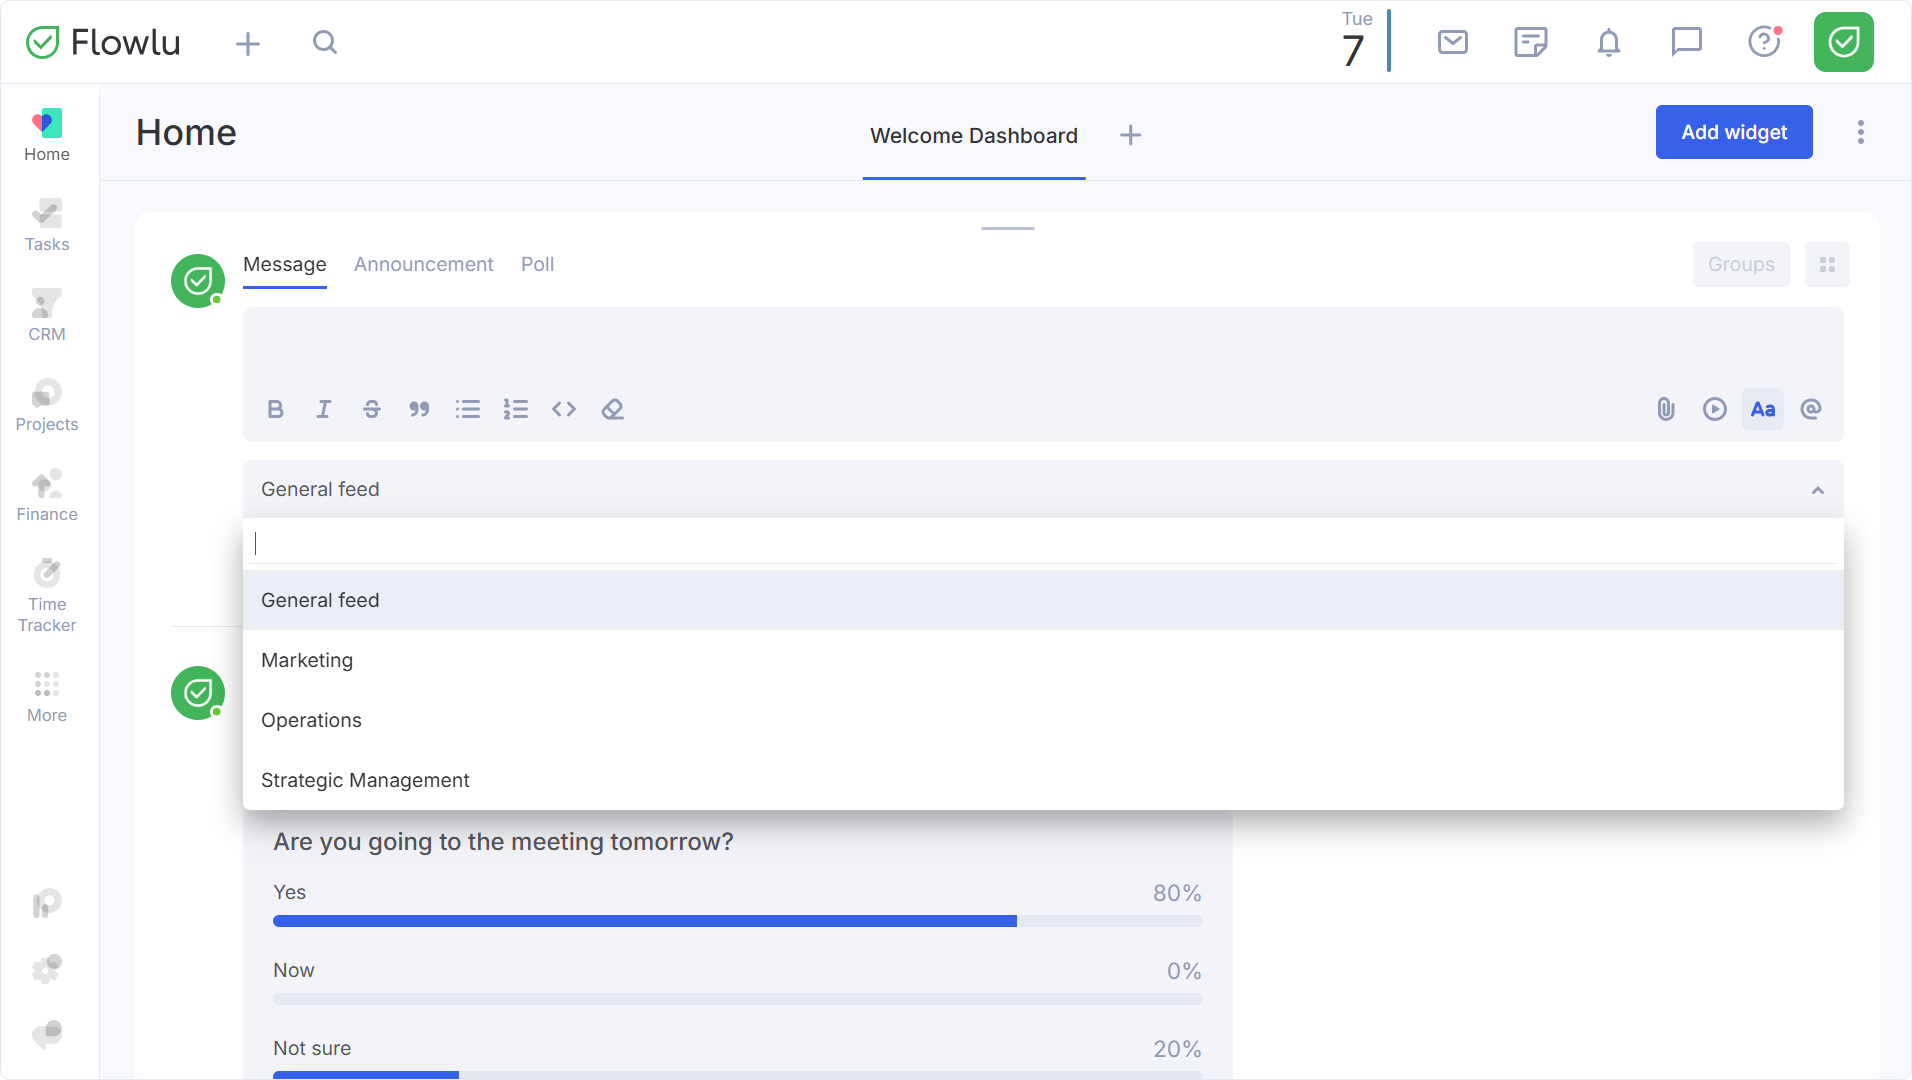This screenshot has width=1912, height=1080.
Task: Switch to the Announcement tab
Action: tap(424, 264)
